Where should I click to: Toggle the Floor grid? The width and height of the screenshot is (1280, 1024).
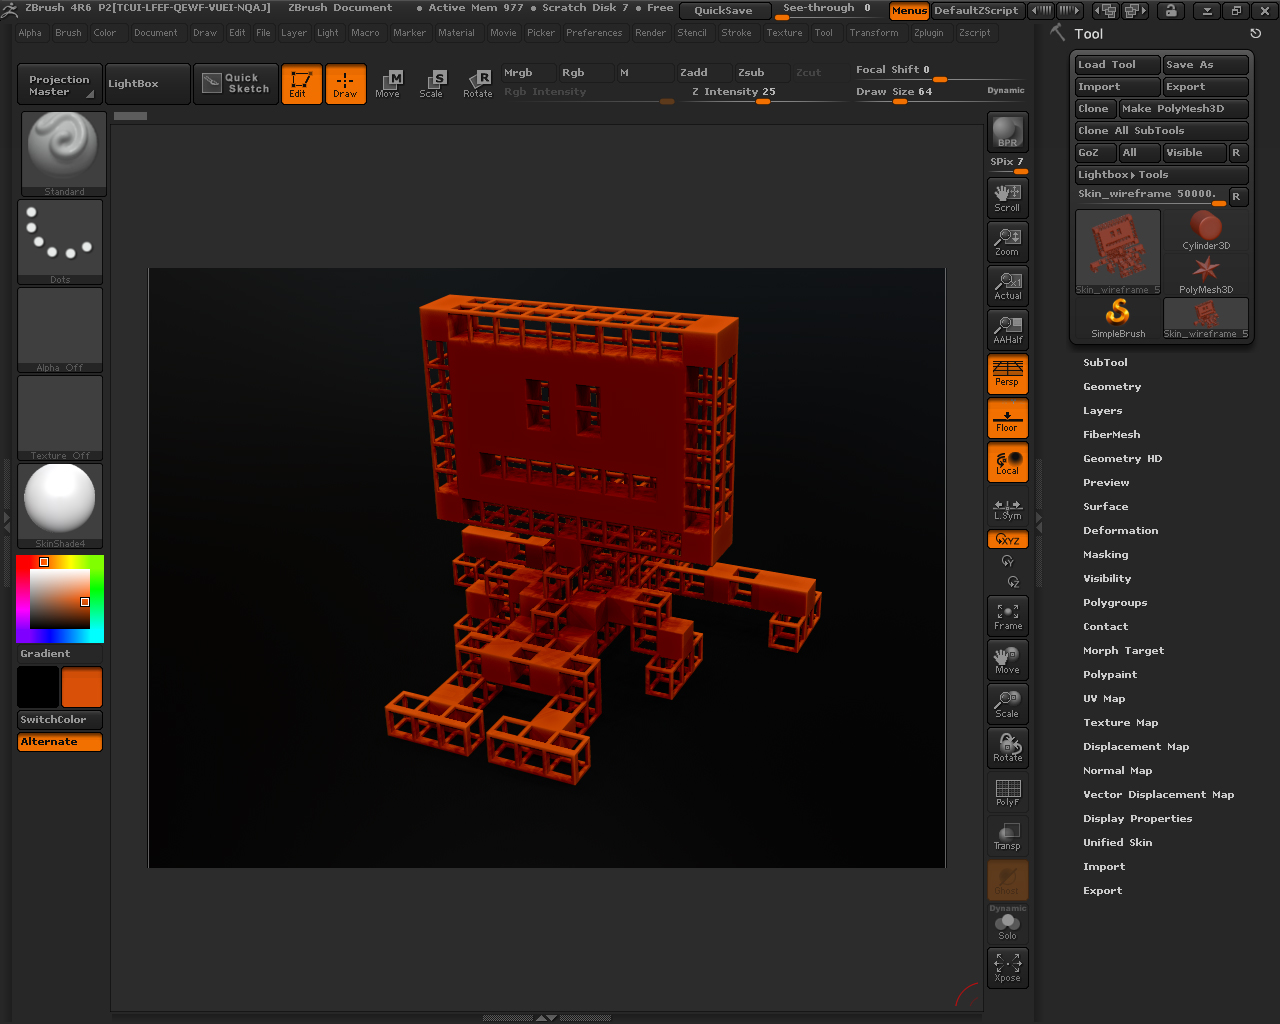click(1007, 417)
